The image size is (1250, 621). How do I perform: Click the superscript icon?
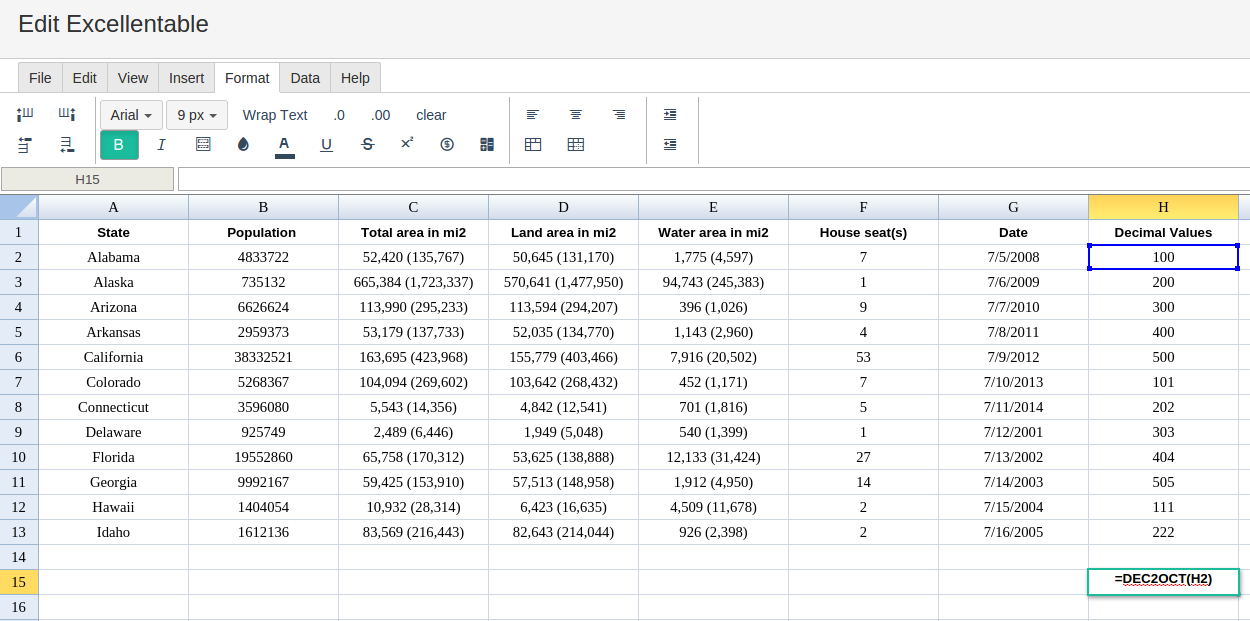407,144
